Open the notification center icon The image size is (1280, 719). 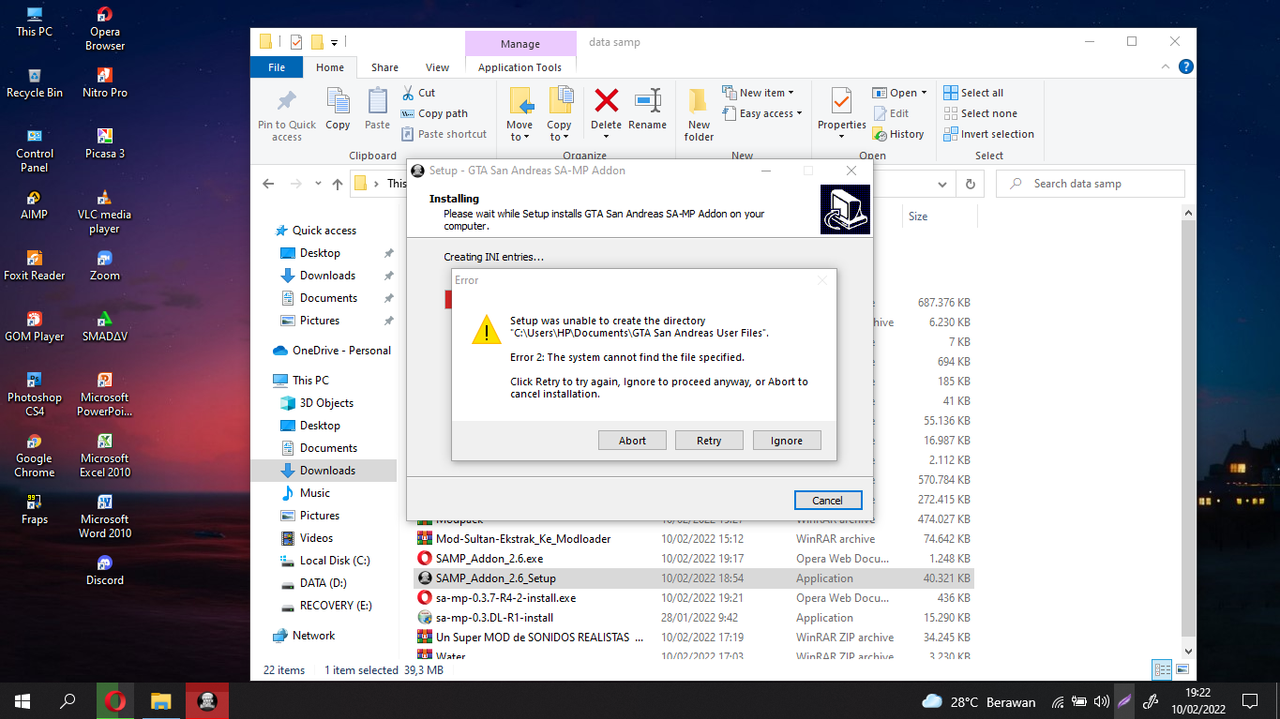(1249, 701)
